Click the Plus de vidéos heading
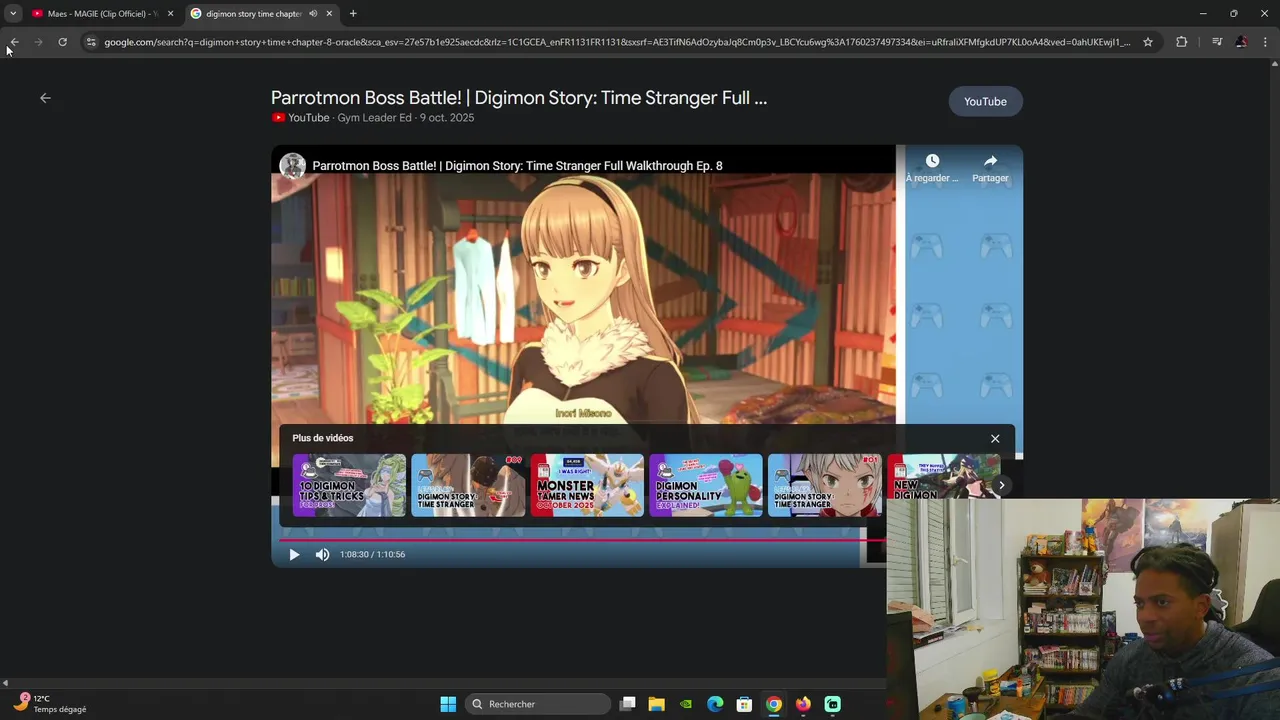 323,438
